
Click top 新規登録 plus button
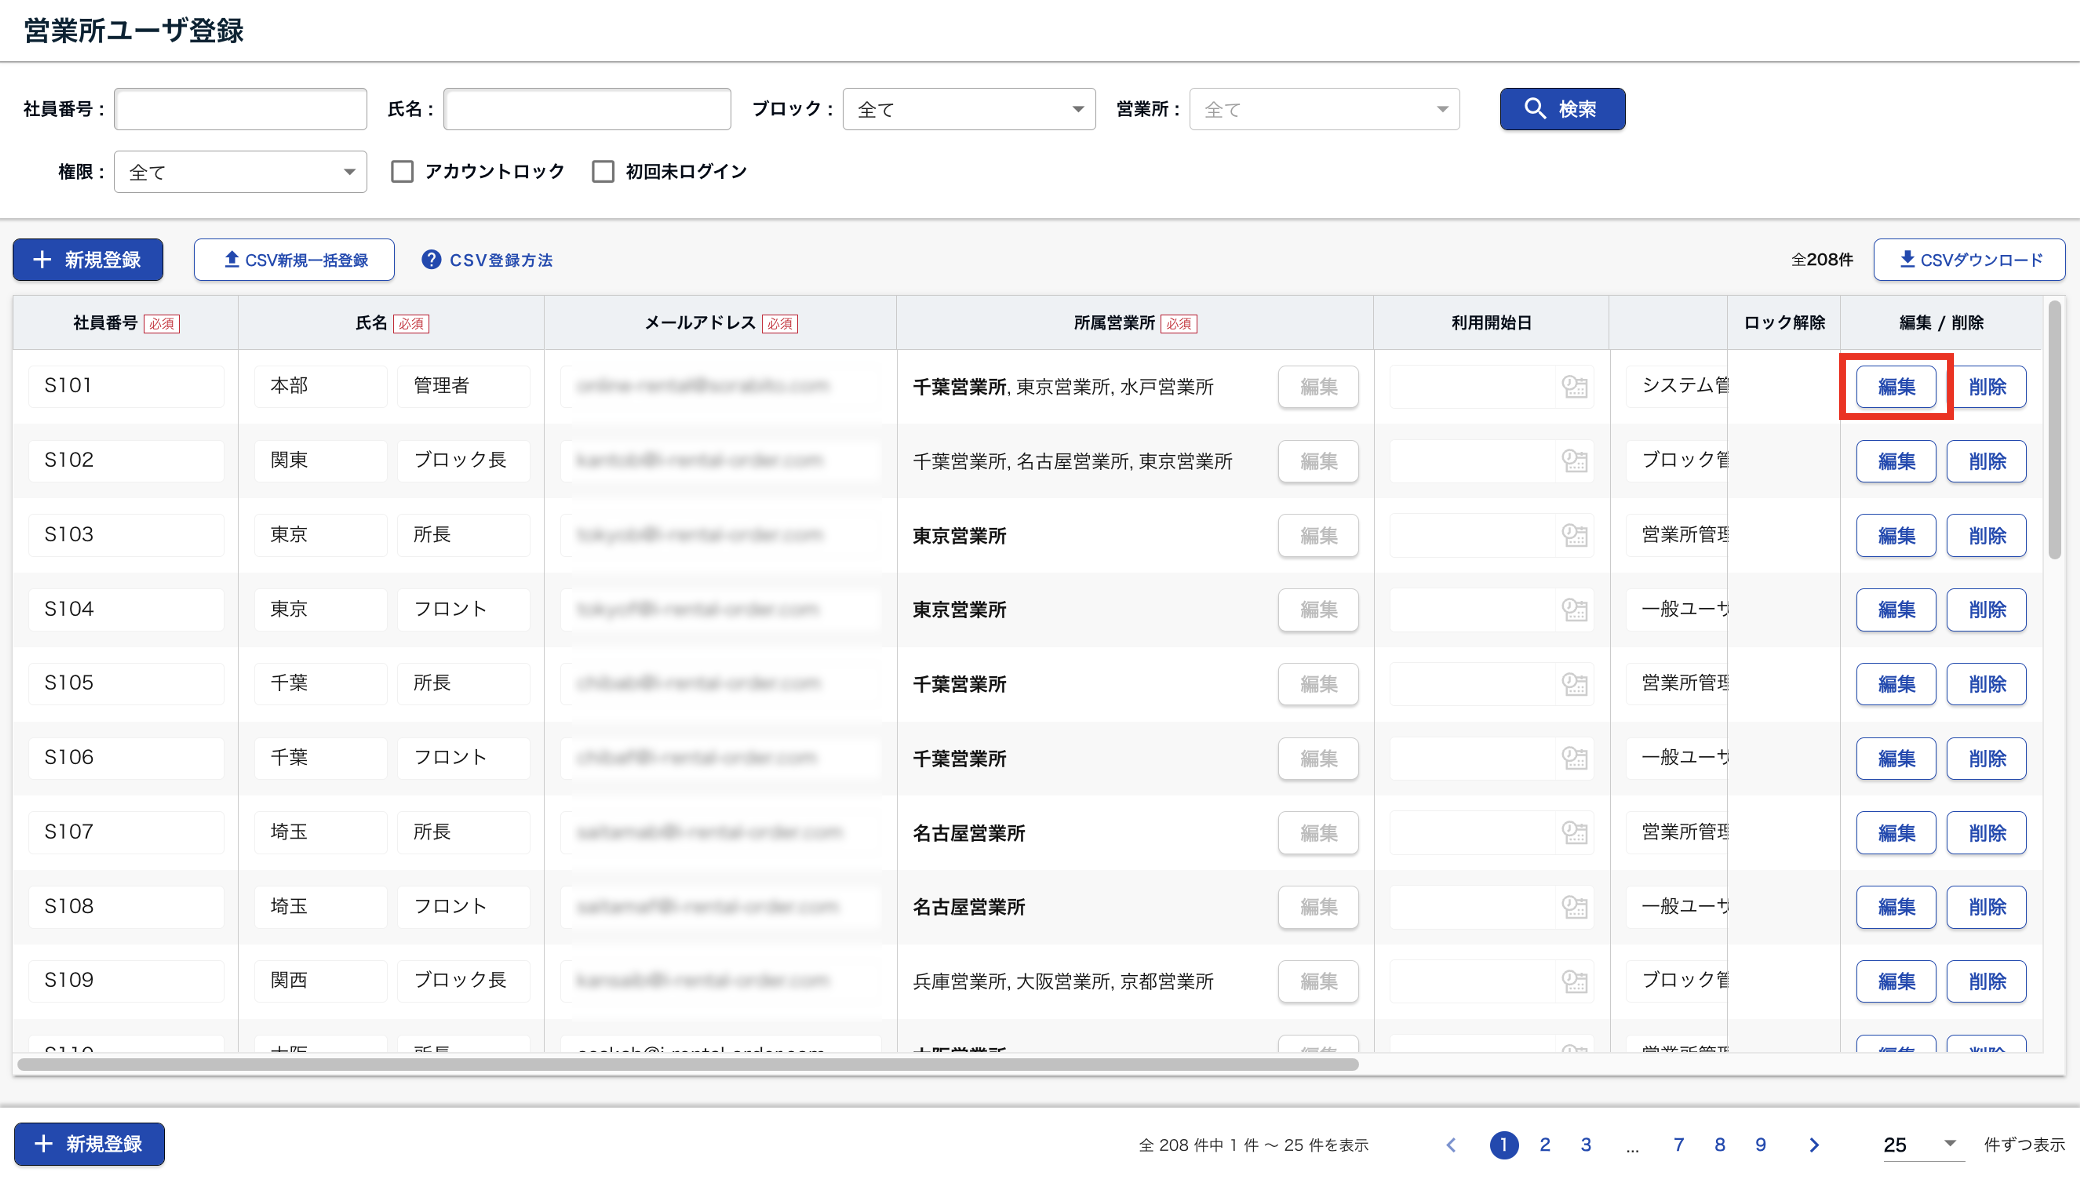(x=88, y=260)
